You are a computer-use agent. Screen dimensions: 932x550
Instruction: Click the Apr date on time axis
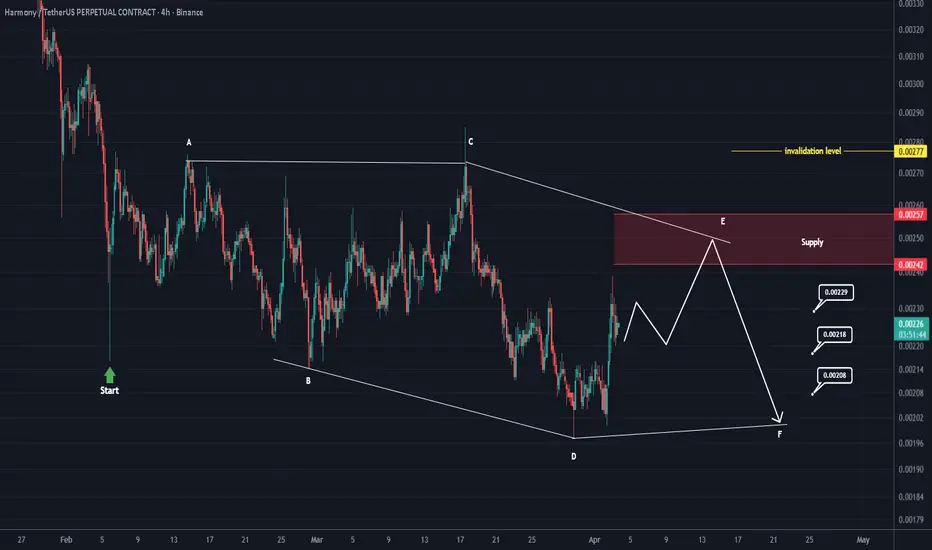point(594,540)
